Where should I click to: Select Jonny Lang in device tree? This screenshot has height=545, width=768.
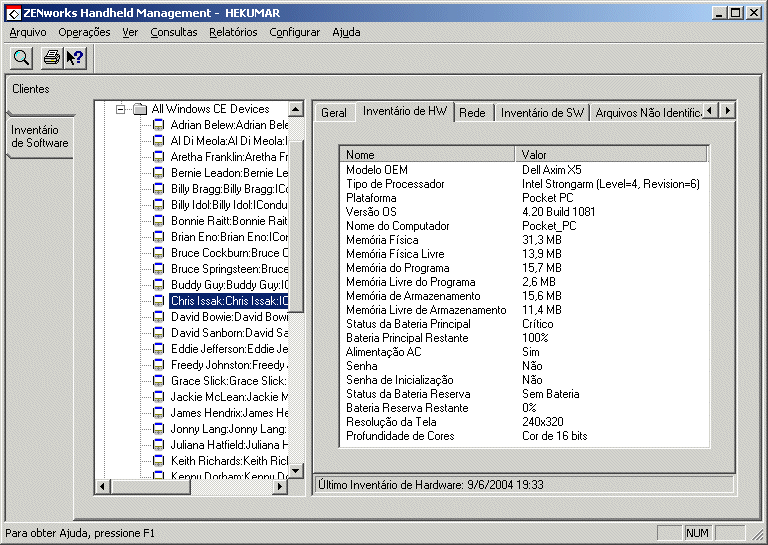(x=229, y=429)
